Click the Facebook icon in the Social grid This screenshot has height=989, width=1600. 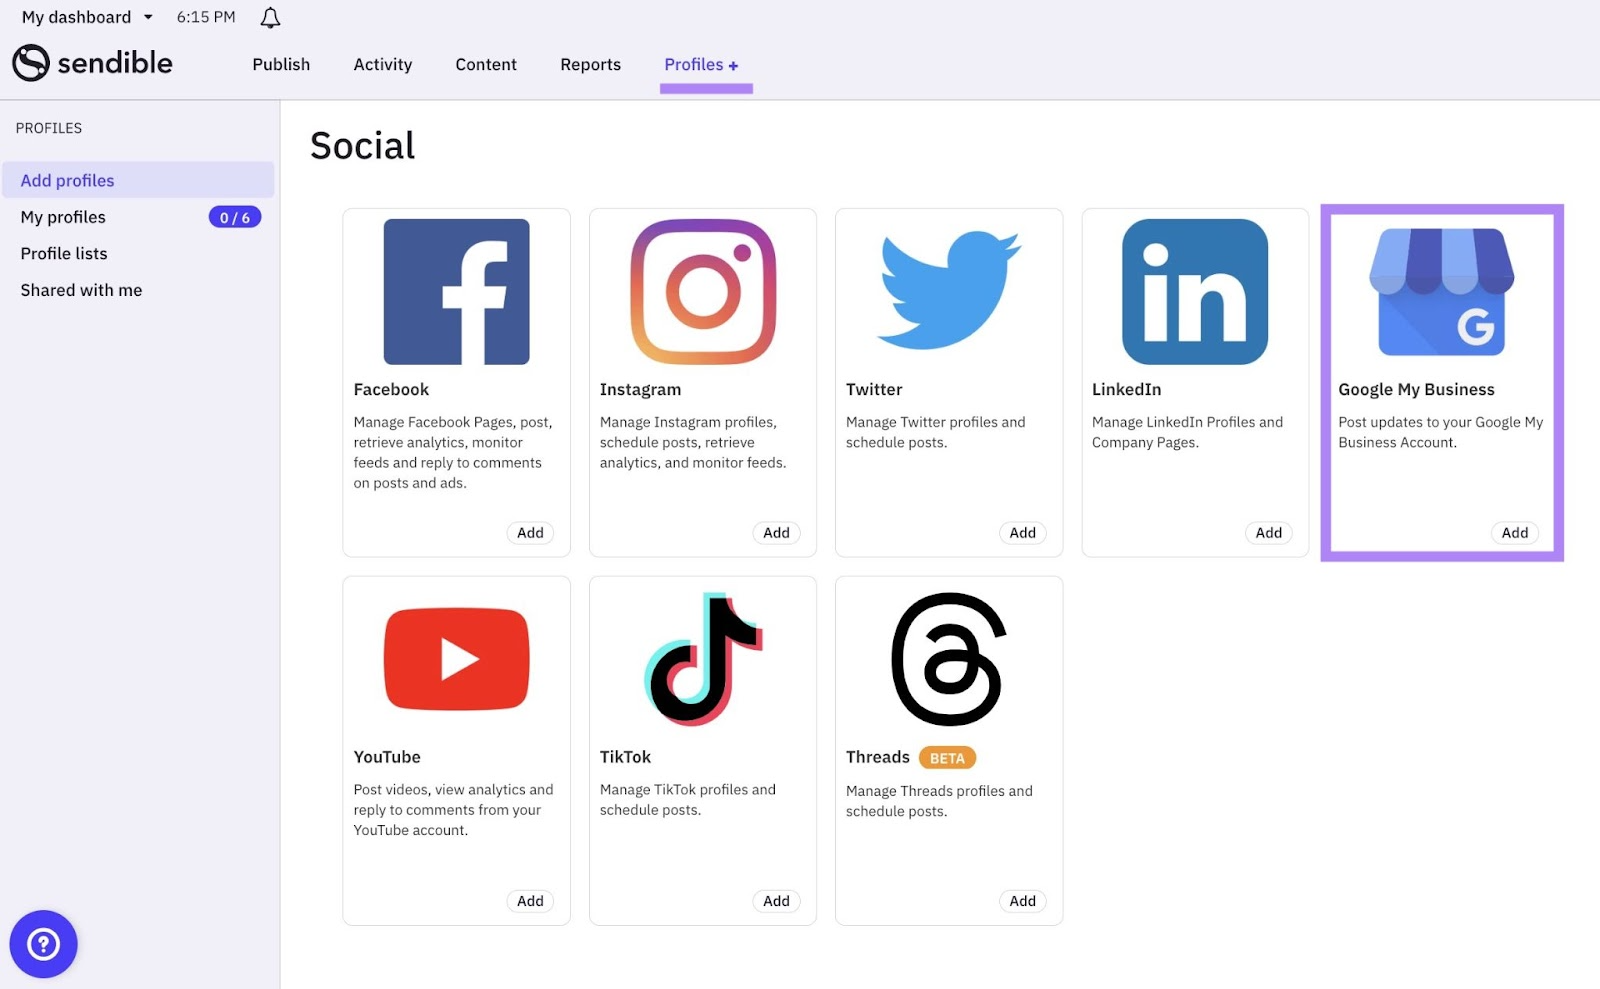tap(456, 291)
